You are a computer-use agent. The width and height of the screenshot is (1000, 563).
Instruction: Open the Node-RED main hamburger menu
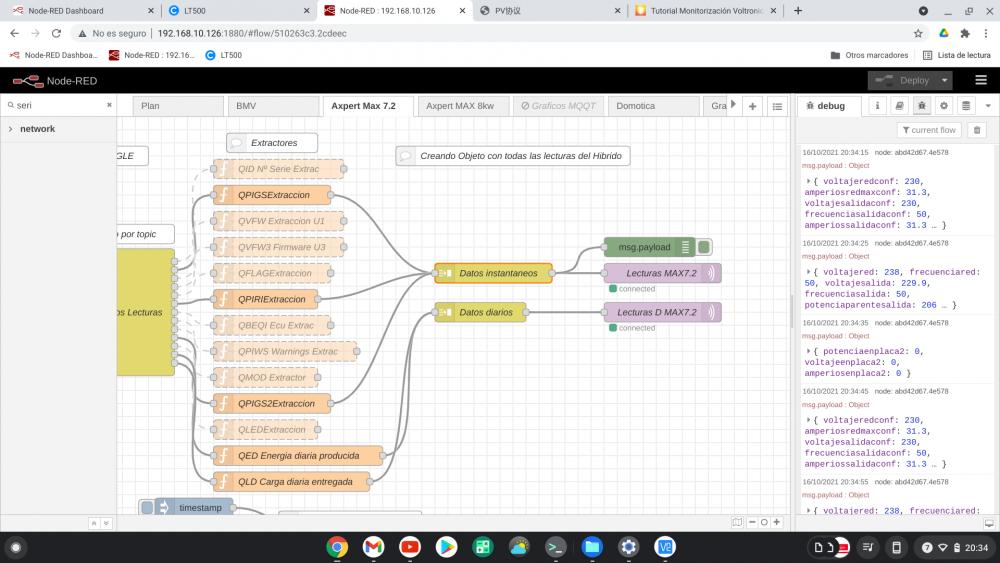[x=981, y=80]
